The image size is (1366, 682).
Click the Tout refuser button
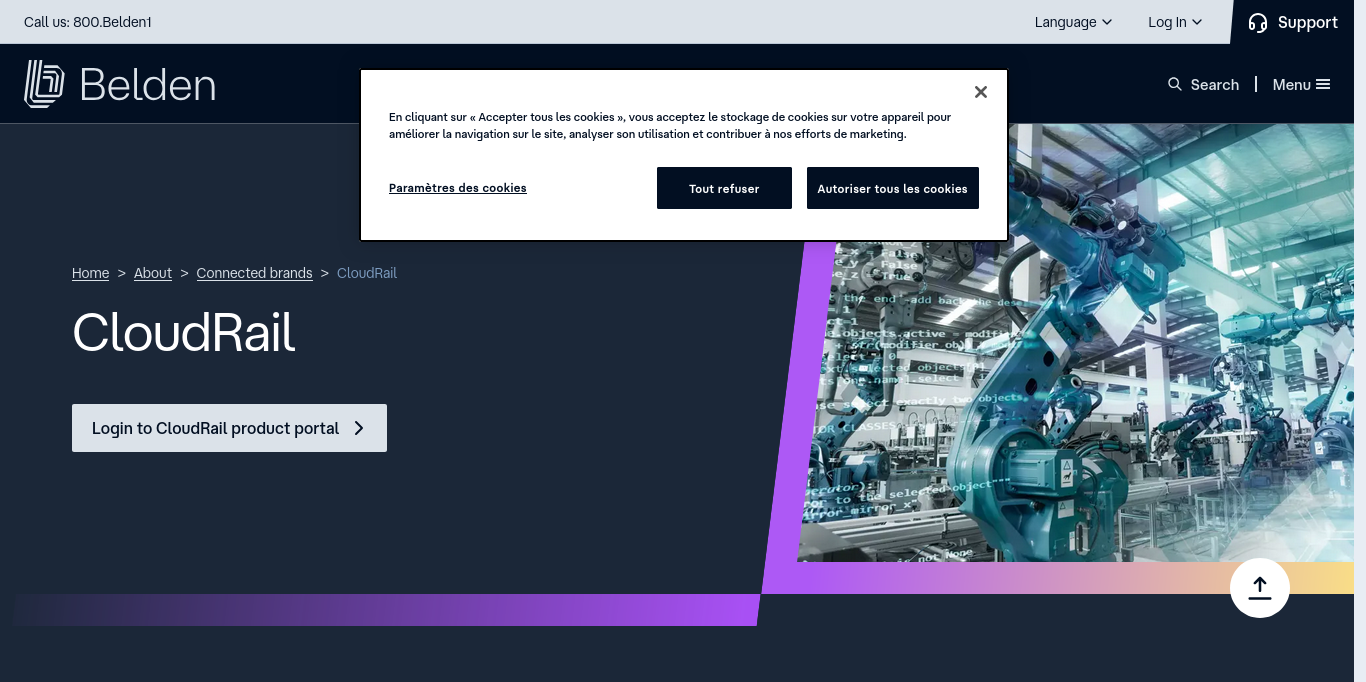point(724,188)
